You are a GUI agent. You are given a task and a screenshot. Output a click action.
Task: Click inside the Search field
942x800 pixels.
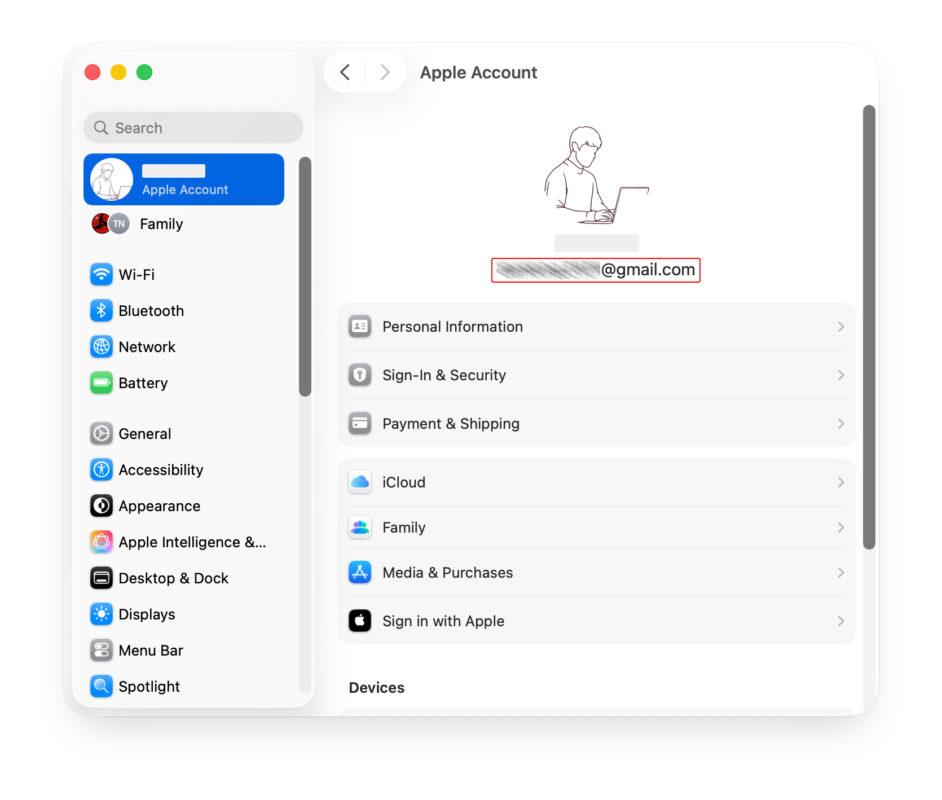pos(192,127)
